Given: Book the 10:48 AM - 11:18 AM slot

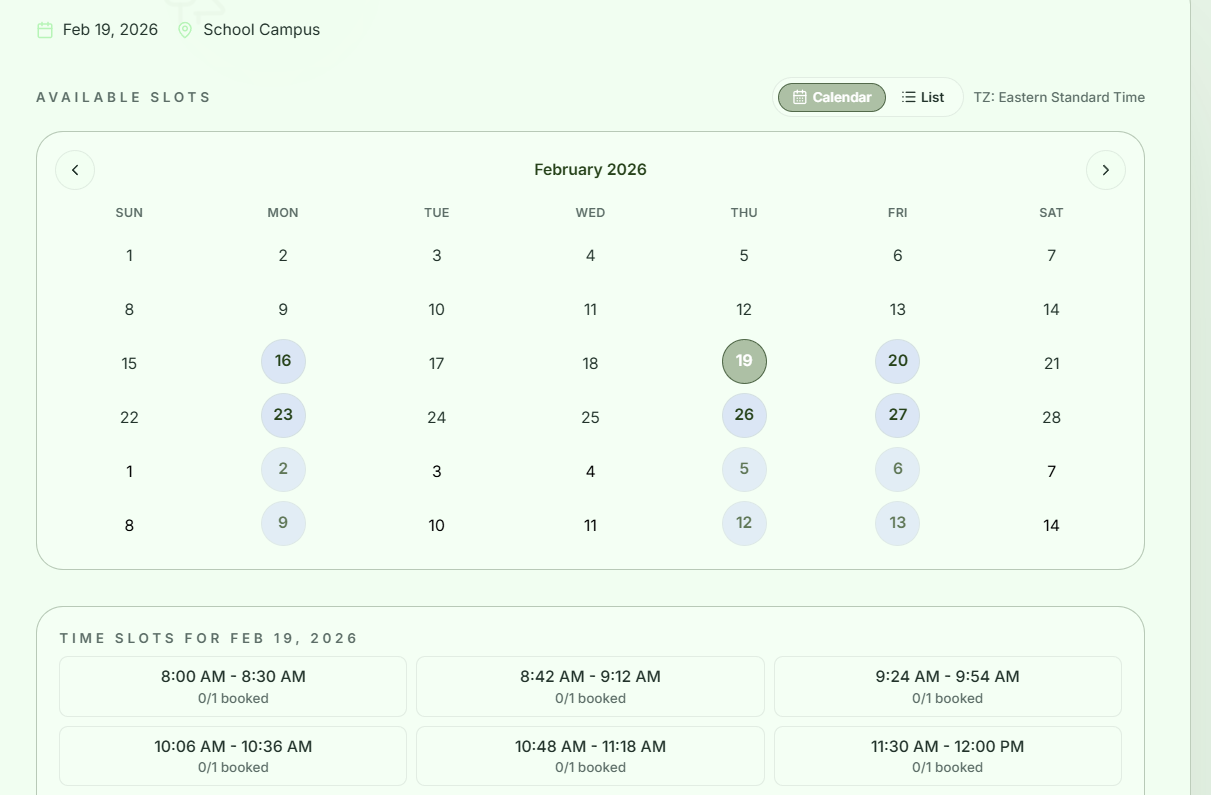Looking at the screenshot, I should coord(590,756).
